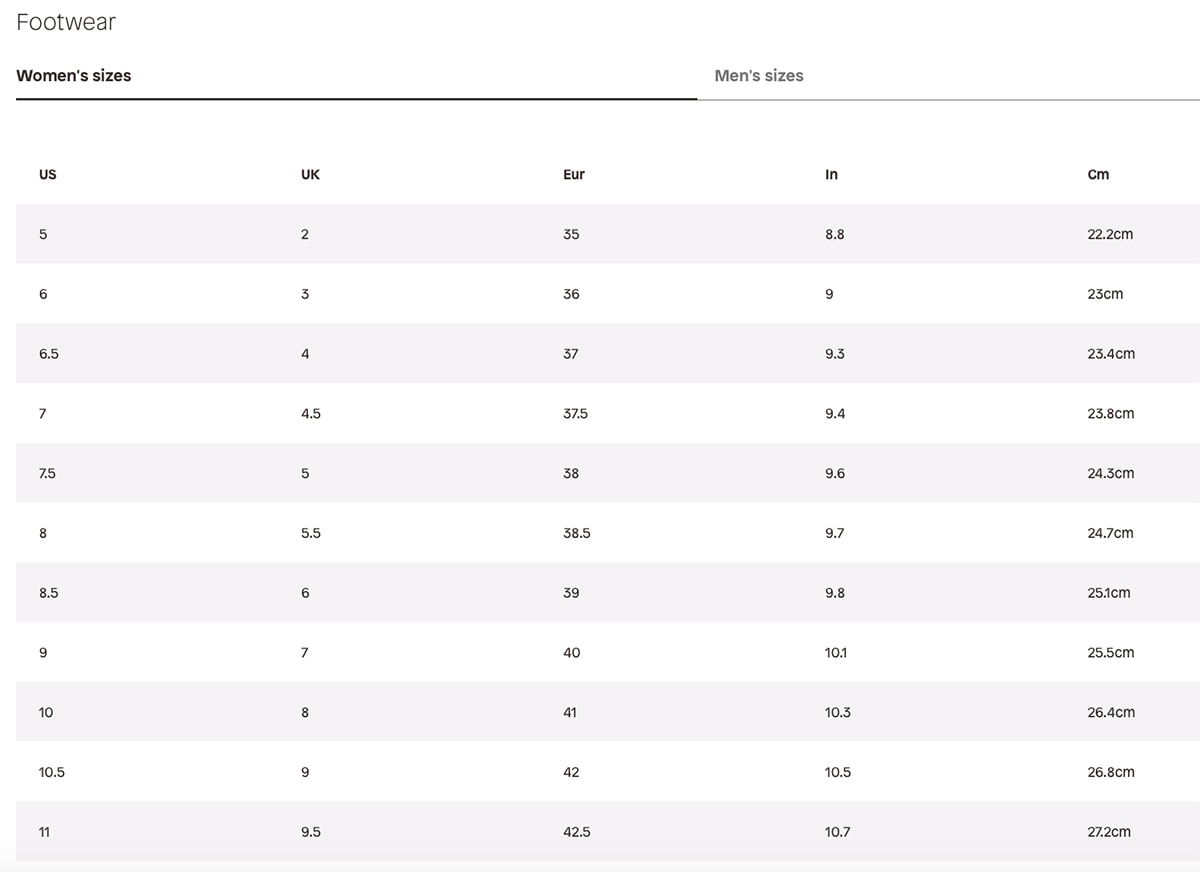This screenshot has width=1200, height=872.
Task: Click the UK column header
Action: click(x=310, y=174)
